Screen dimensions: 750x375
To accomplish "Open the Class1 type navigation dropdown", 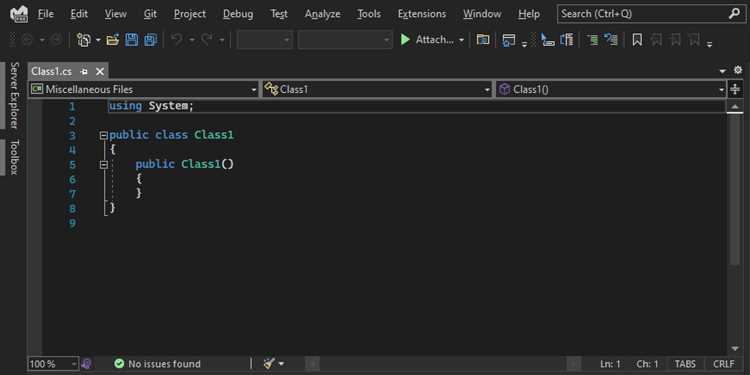I will tap(377, 89).
